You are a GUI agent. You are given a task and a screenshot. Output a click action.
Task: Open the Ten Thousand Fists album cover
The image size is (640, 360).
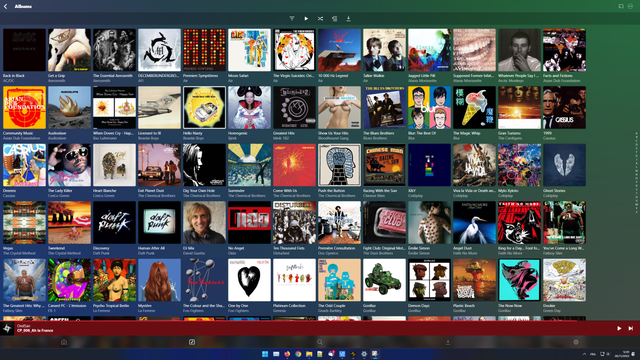tap(294, 222)
